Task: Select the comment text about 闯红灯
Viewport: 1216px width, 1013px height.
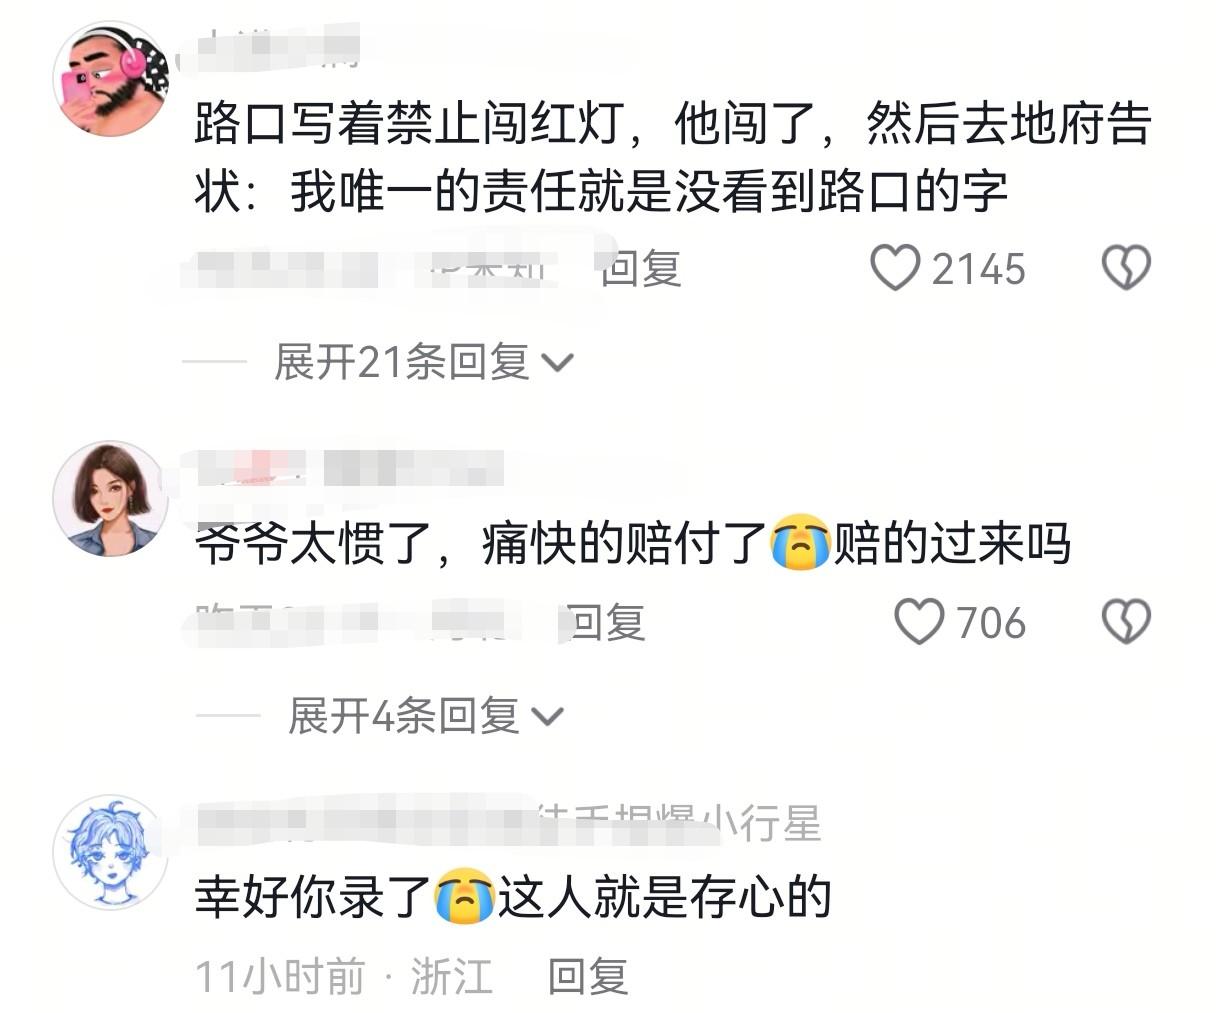Action: pos(673,157)
